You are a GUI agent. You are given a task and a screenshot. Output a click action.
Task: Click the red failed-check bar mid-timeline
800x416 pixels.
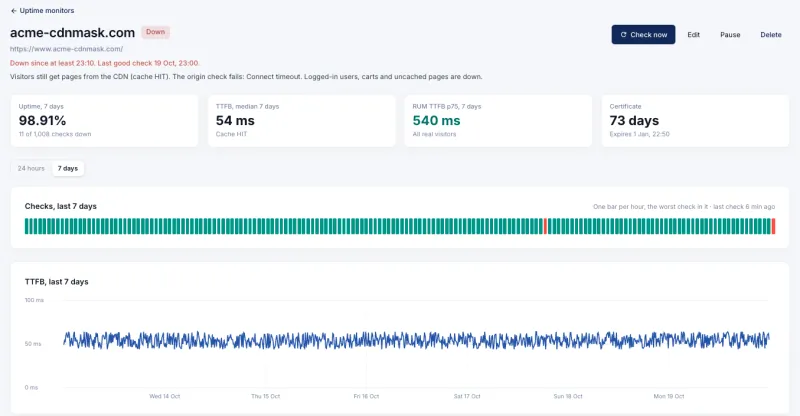point(545,226)
